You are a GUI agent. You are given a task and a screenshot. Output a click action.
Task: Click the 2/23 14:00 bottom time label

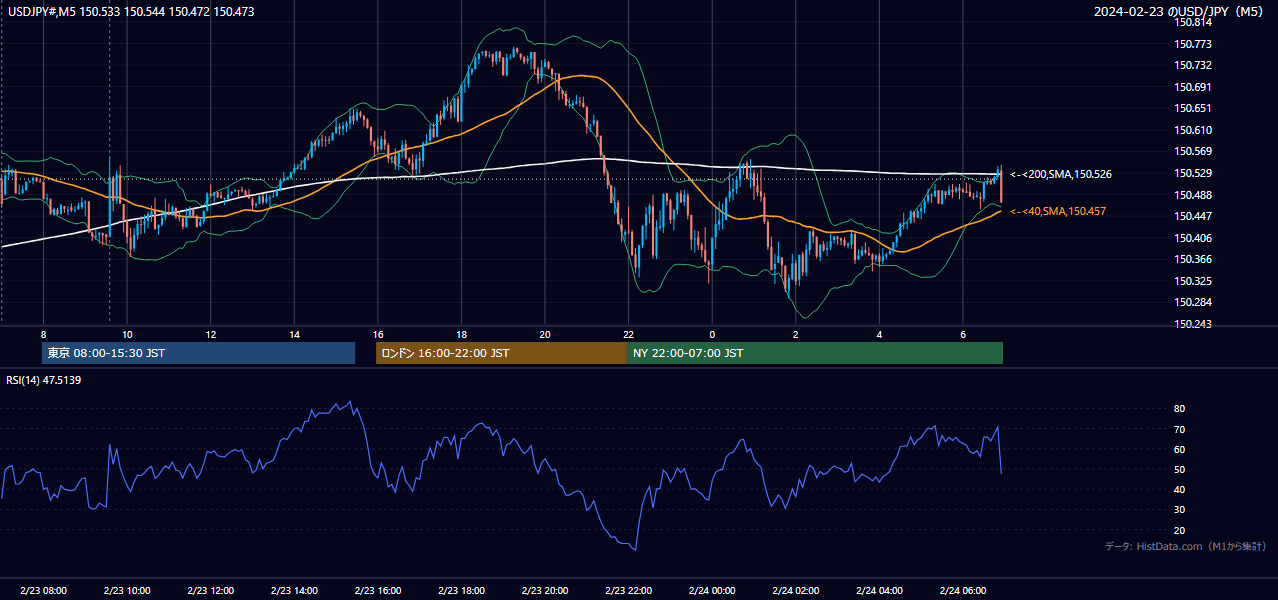pos(294,590)
